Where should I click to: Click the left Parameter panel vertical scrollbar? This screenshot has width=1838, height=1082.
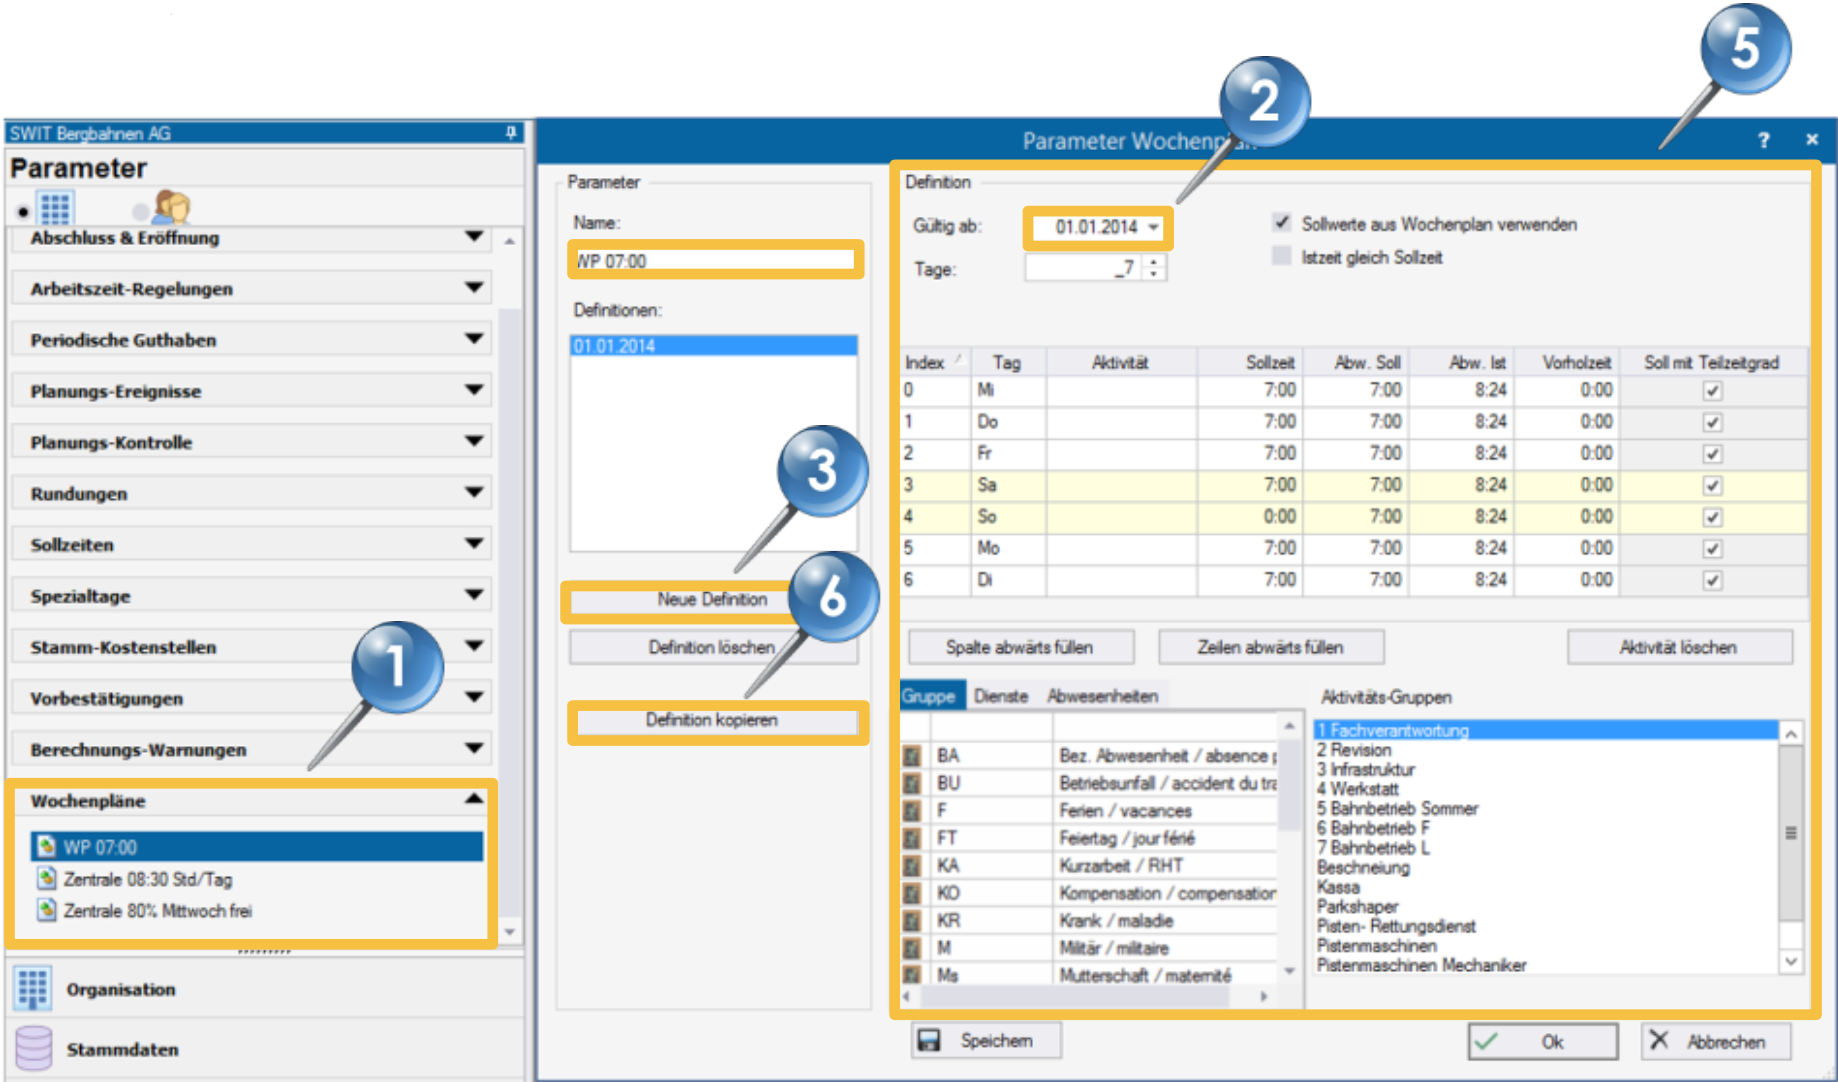click(x=510, y=586)
